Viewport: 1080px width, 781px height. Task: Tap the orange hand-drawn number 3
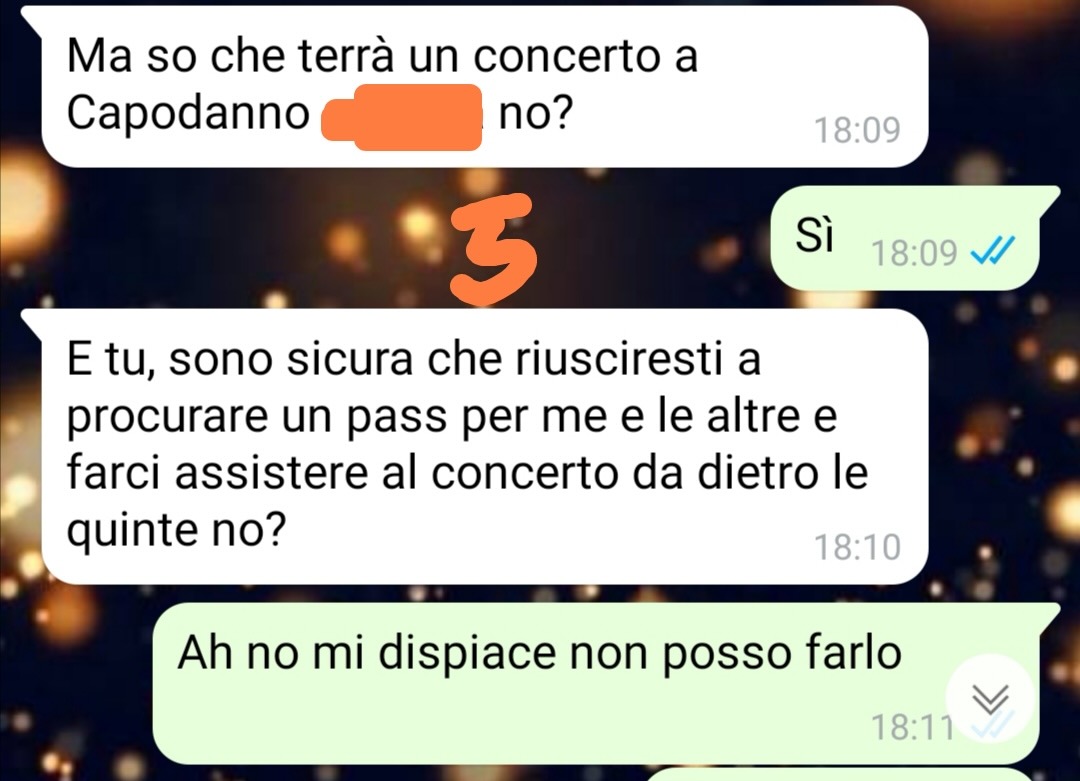tap(492, 248)
